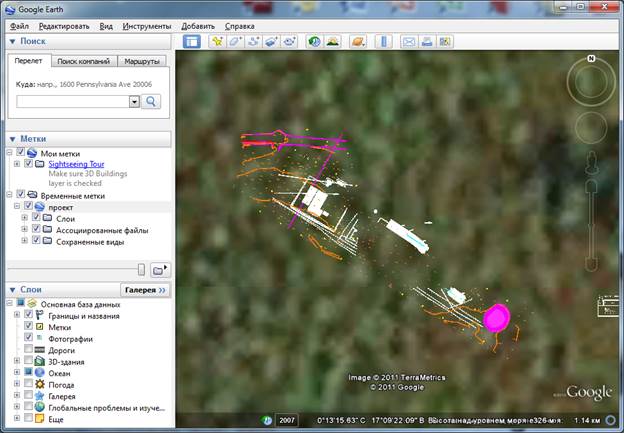Expand the Погода layer node
The width and height of the screenshot is (624, 433).
point(17,384)
